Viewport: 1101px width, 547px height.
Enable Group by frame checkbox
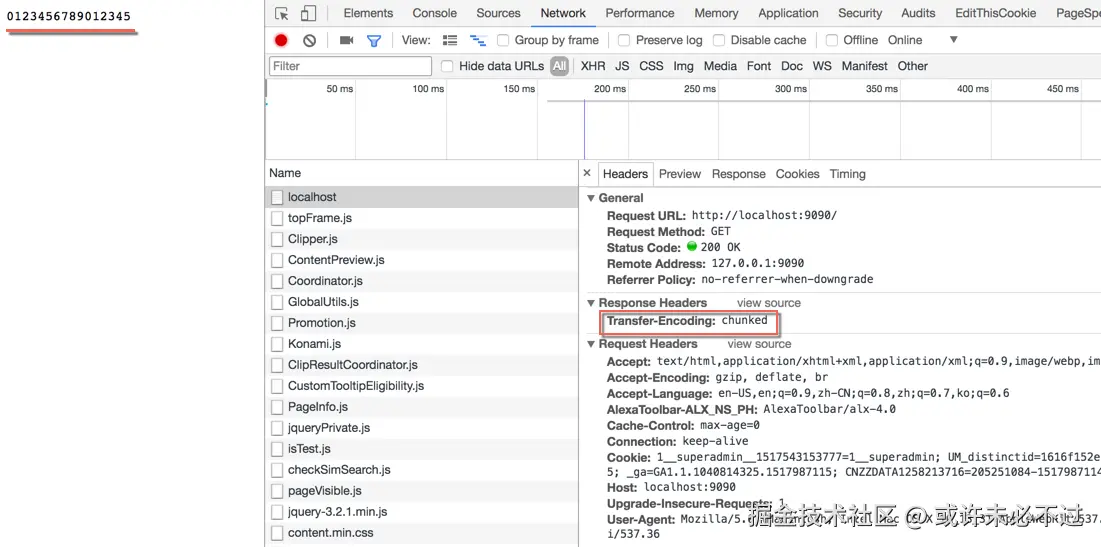click(x=503, y=40)
